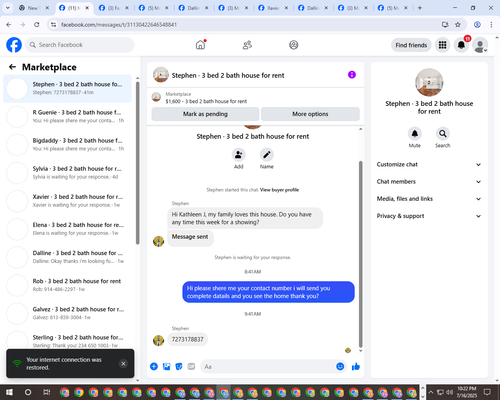The width and height of the screenshot is (500, 400).
Task: Click the Search Facebook field
Action: (80, 45)
